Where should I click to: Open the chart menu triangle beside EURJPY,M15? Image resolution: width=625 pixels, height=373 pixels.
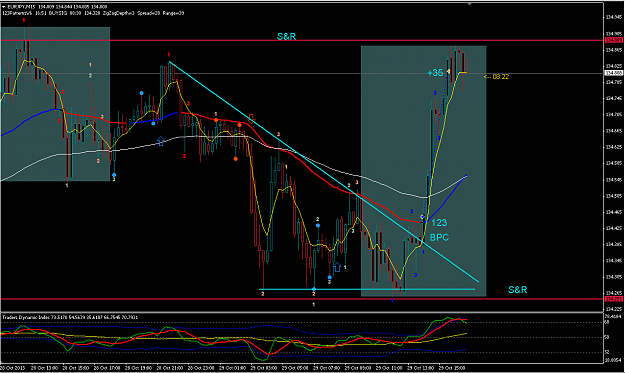4,7
